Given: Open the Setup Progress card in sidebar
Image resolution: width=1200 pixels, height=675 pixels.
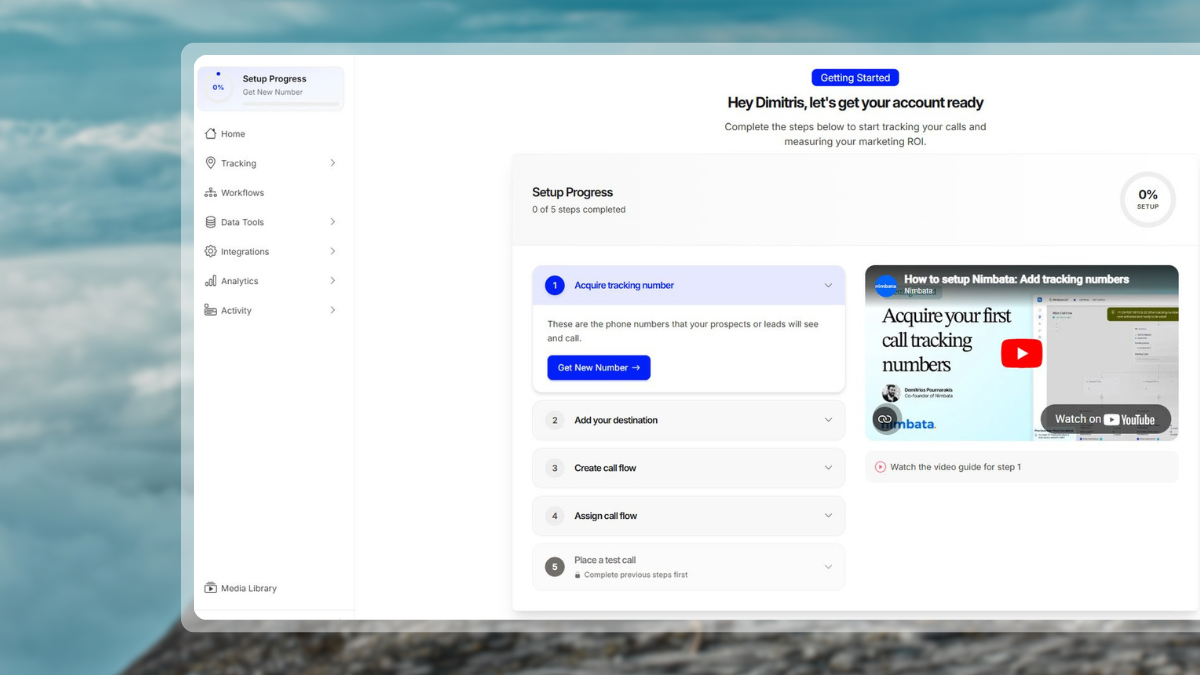Looking at the screenshot, I should pyautogui.click(x=271, y=86).
